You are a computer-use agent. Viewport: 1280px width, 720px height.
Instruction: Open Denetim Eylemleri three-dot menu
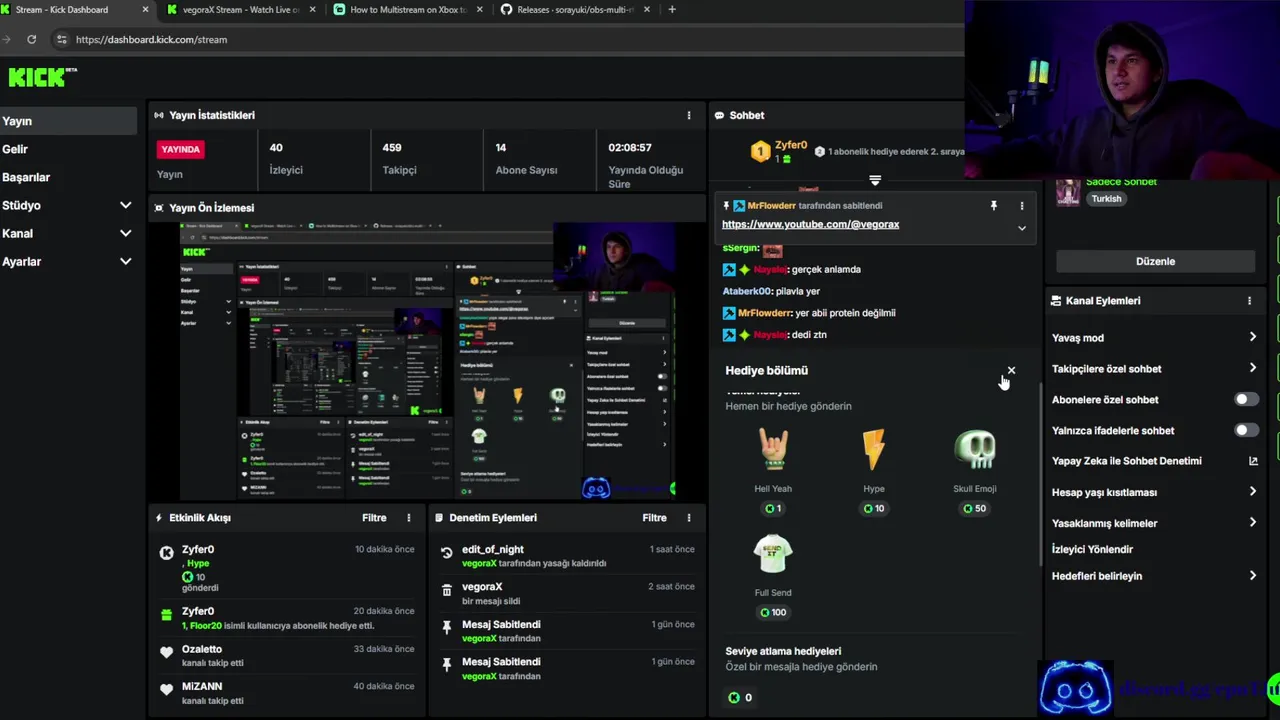(x=688, y=518)
